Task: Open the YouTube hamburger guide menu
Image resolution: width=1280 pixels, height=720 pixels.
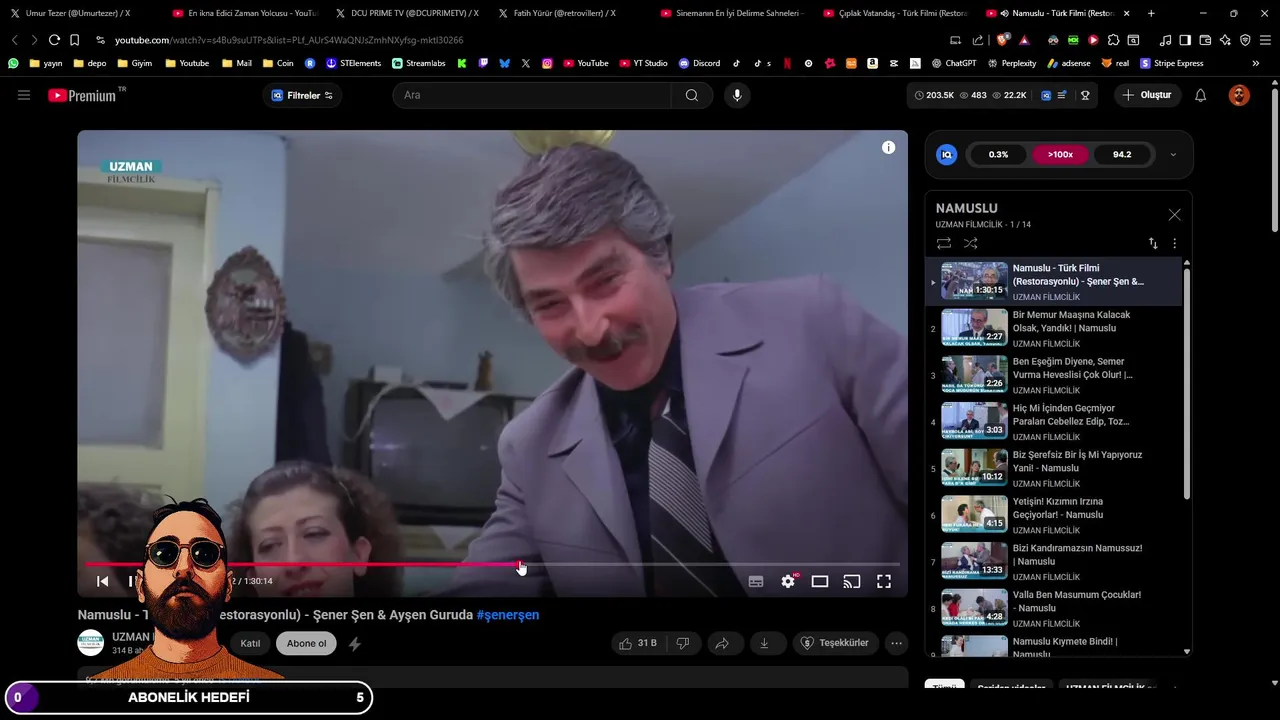Action: pyautogui.click(x=24, y=95)
